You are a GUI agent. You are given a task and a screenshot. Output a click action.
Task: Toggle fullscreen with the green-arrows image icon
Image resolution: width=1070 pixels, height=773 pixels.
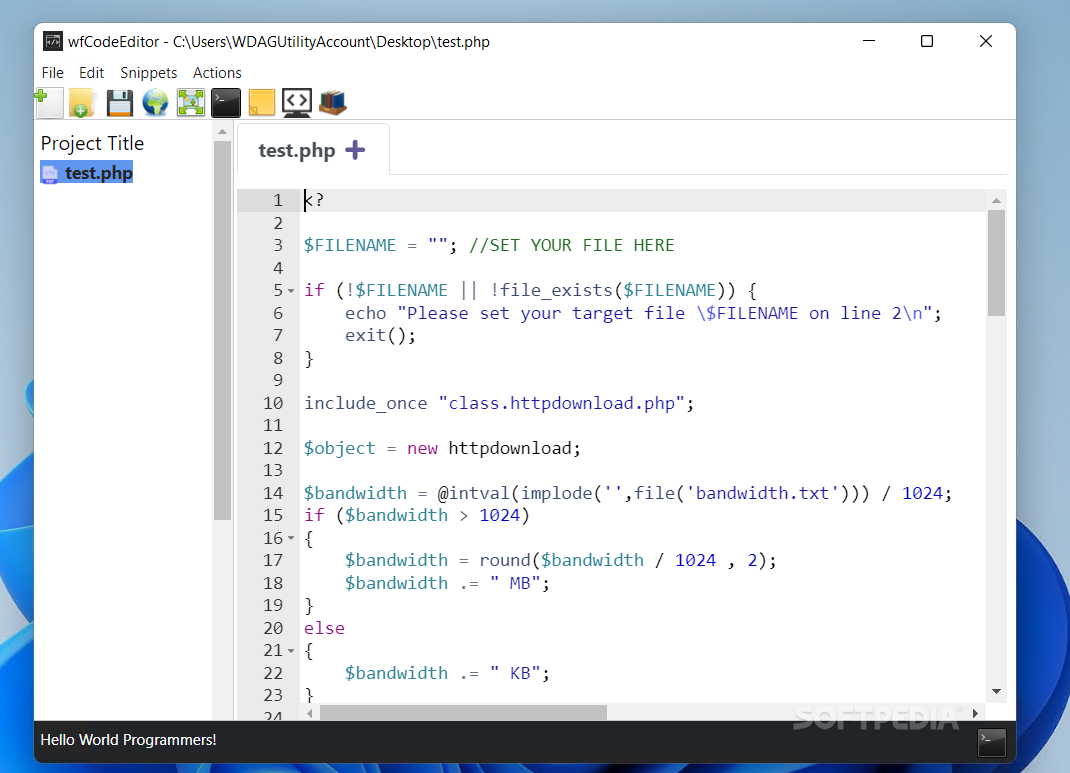click(190, 103)
